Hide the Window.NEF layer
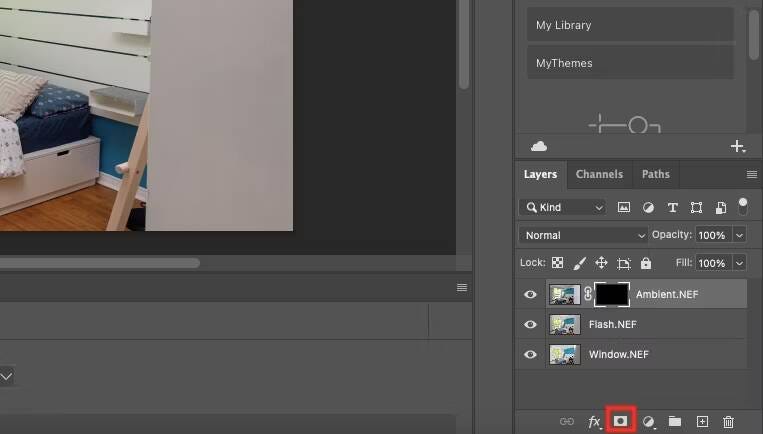763x434 pixels. 530,354
